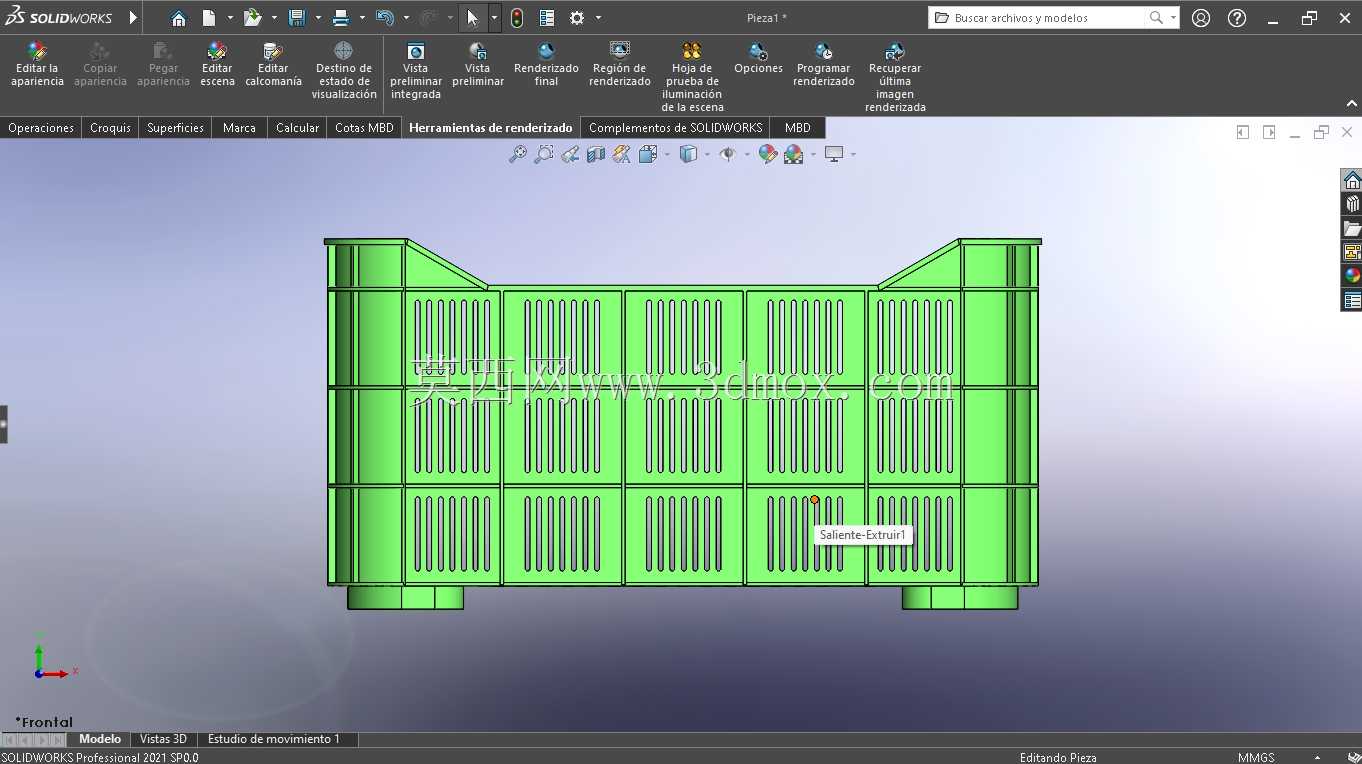Screen dimensions: 1362x764
Task: Open the search box dropdown arrow
Action: (1173, 18)
